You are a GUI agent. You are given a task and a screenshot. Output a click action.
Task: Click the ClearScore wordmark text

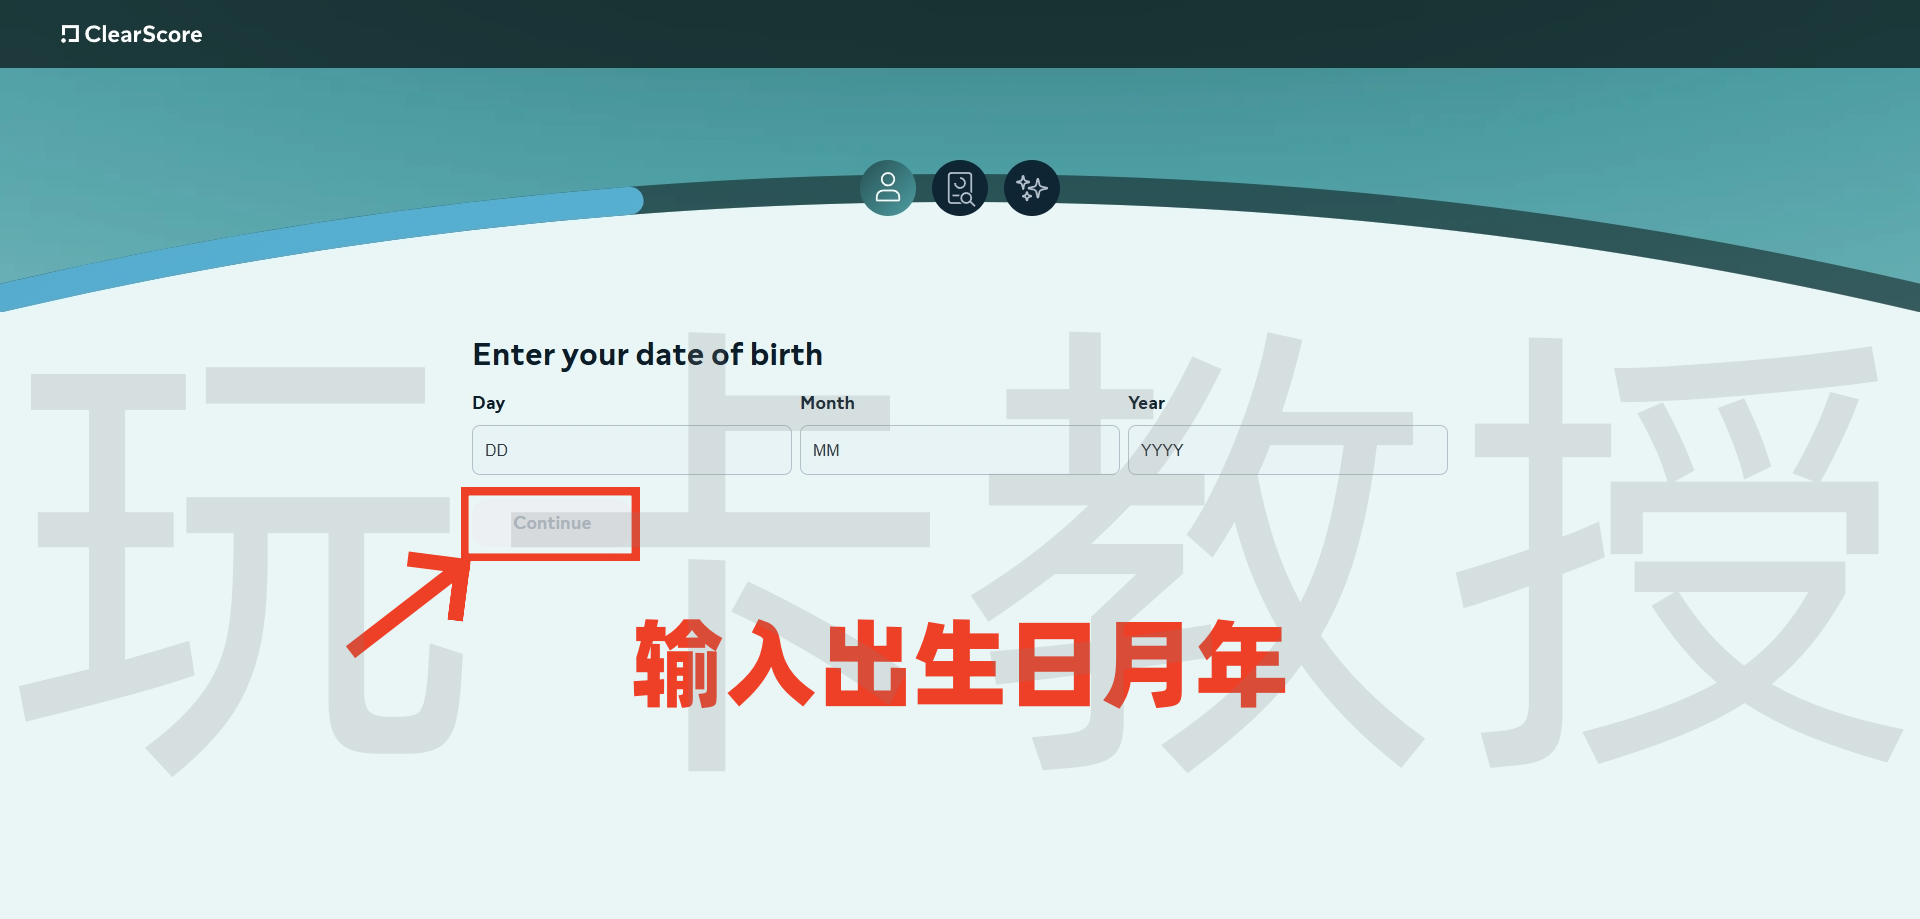[x=143, y=34]
